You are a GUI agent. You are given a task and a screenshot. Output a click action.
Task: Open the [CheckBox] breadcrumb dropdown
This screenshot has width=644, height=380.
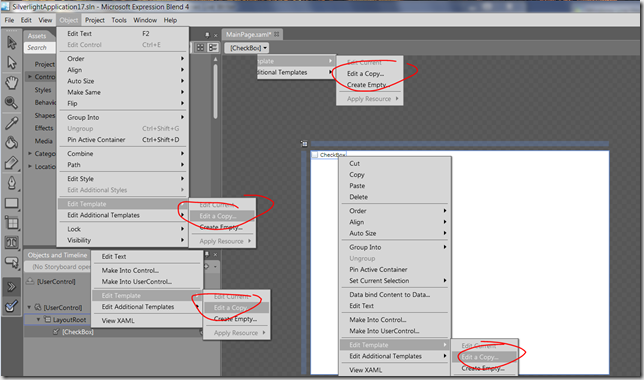point(247,48)
